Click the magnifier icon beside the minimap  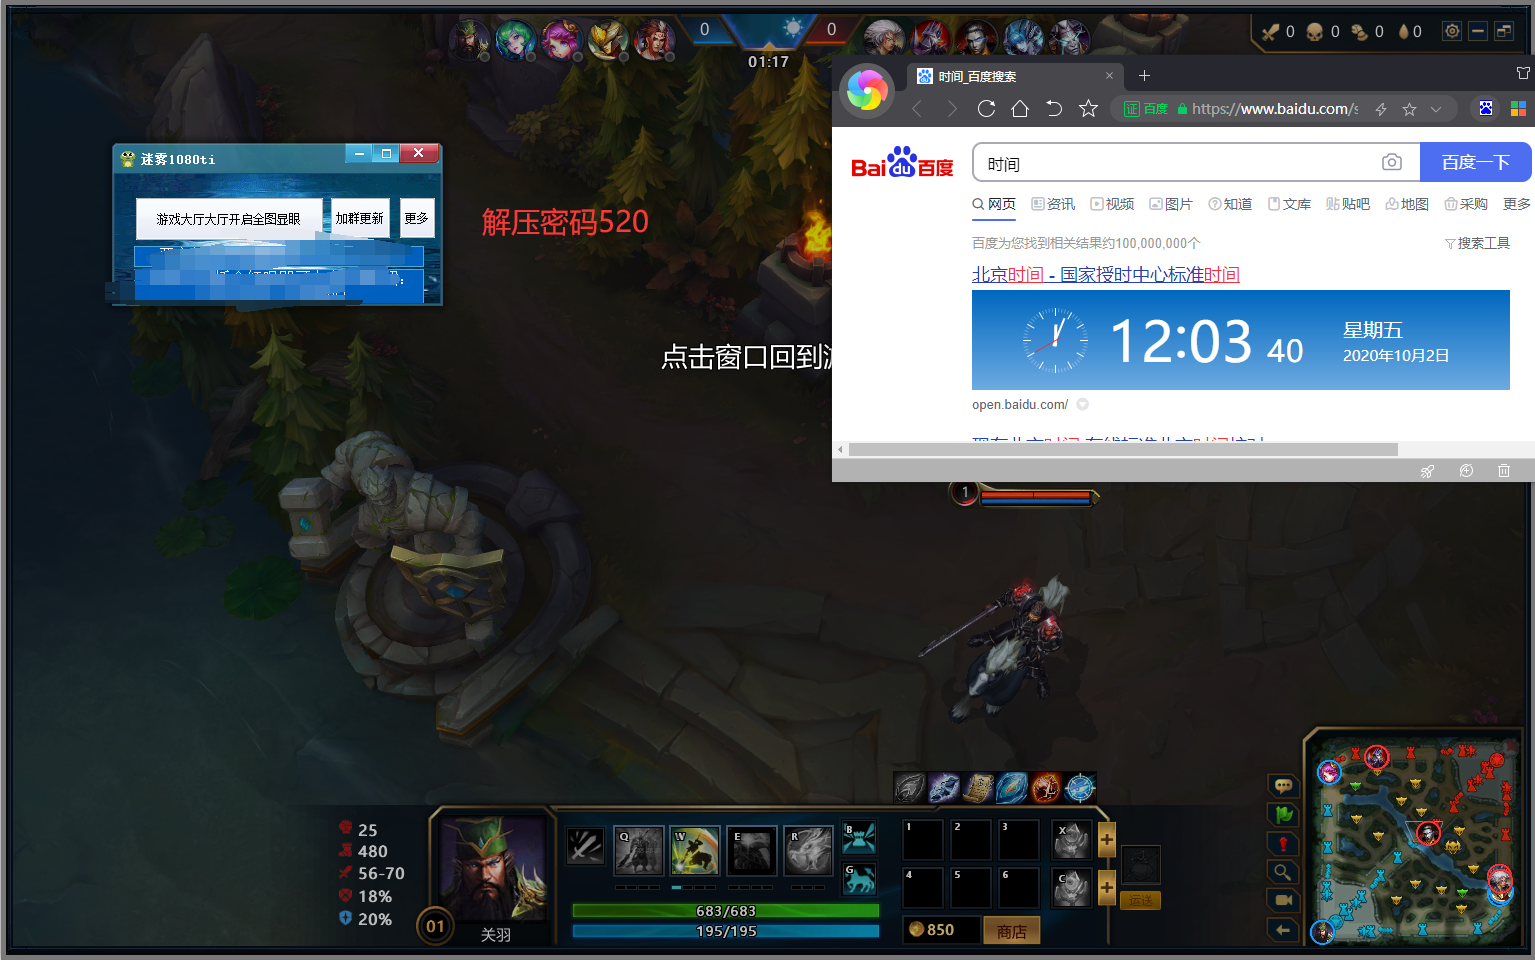click(x=1283, y=872)
